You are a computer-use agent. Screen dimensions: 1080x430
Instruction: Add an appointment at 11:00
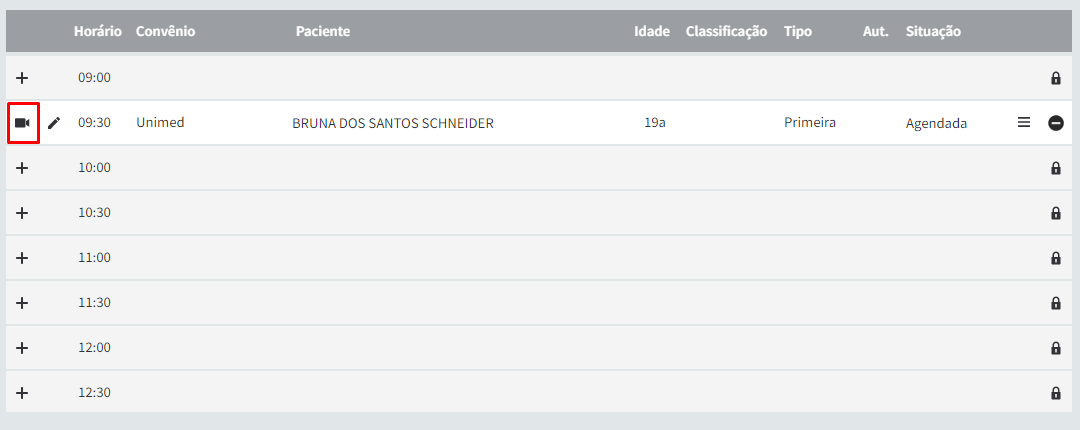[22, 258]
